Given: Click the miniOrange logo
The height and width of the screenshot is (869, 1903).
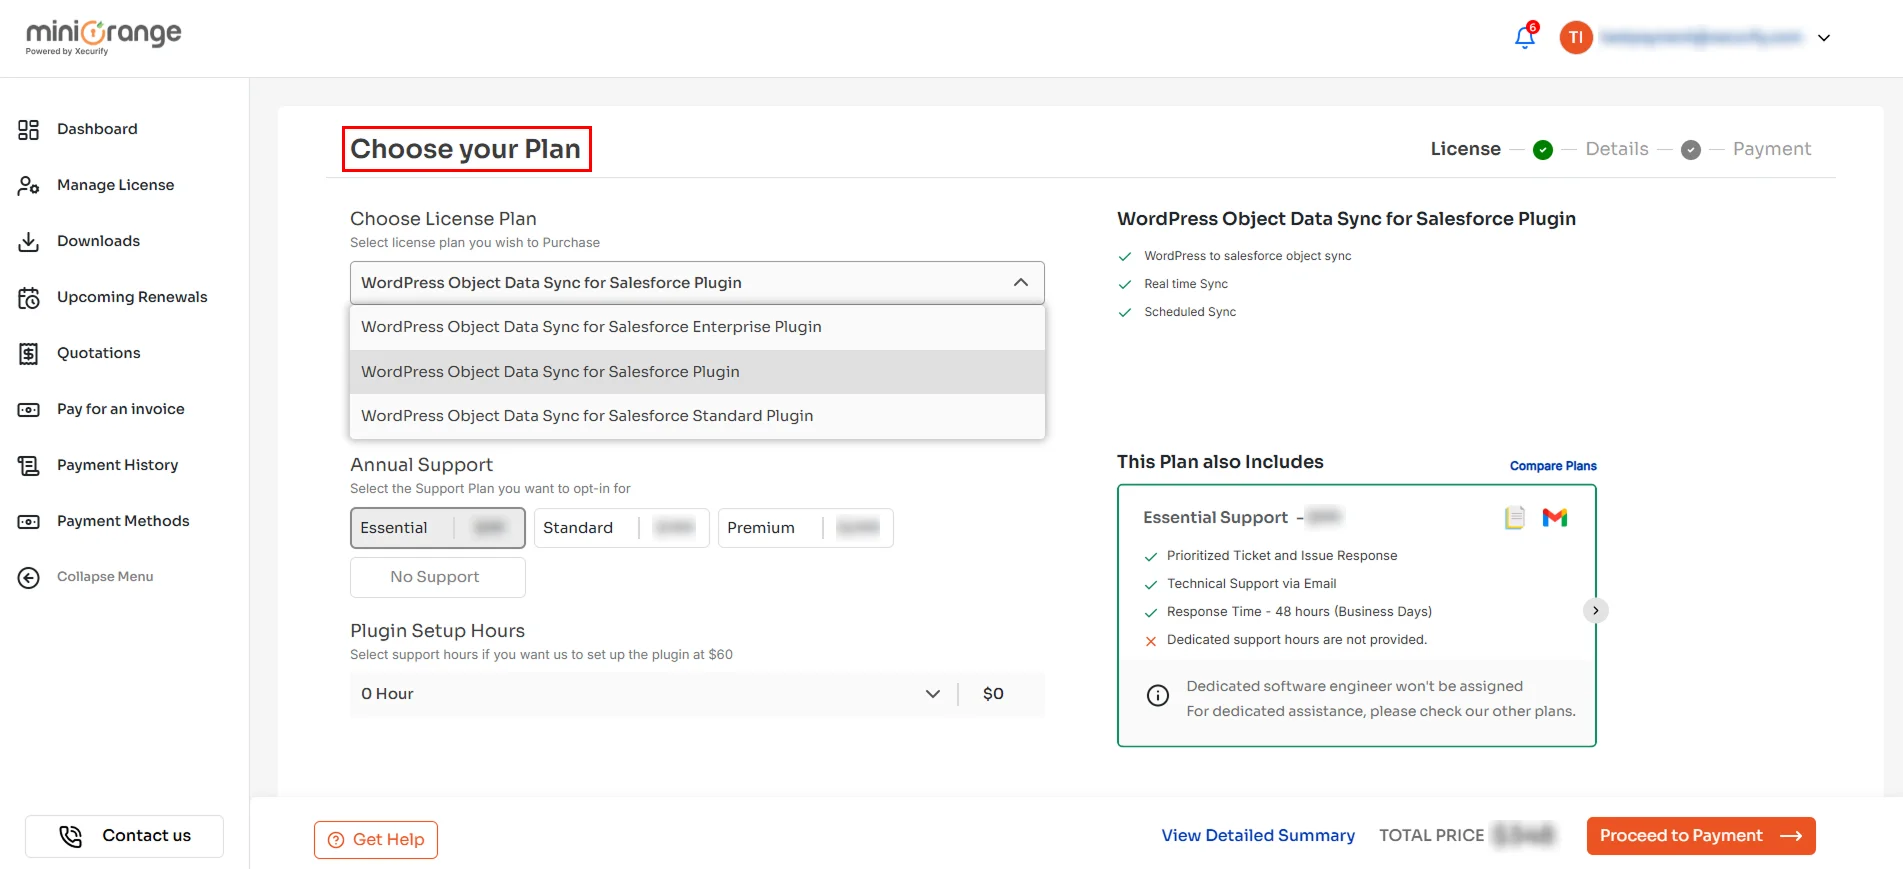Looking at the screenshot, I should [103, 37].
